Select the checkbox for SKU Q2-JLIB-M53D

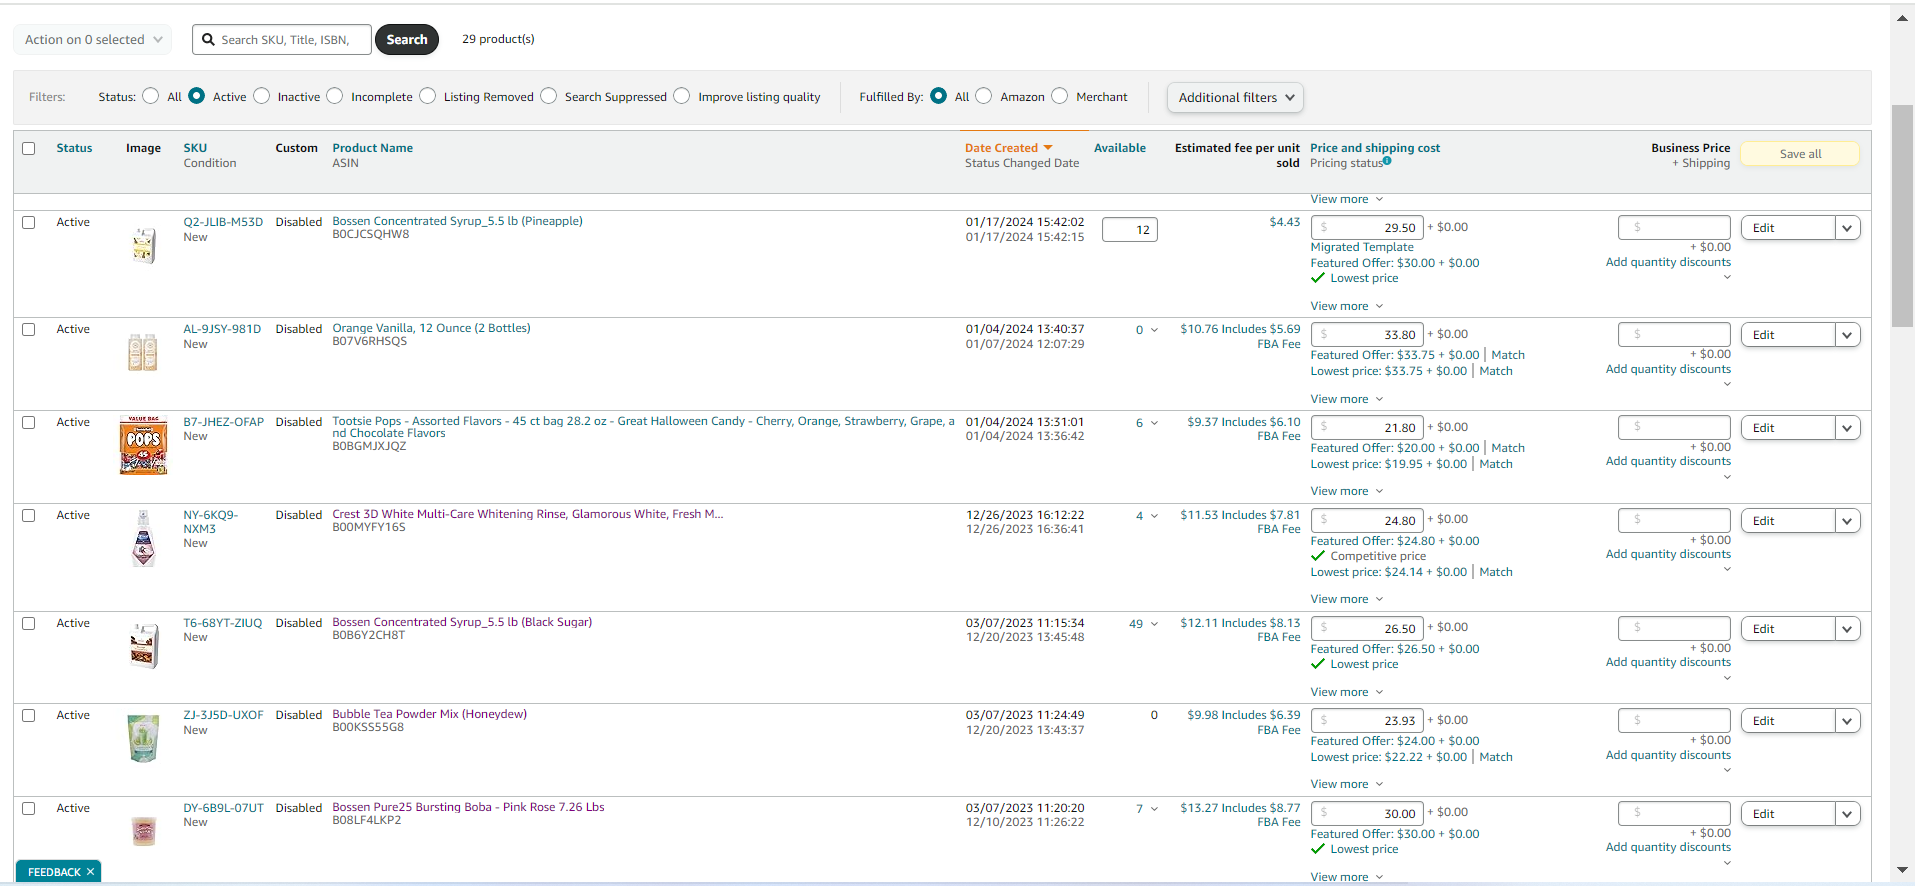point(29,222)
